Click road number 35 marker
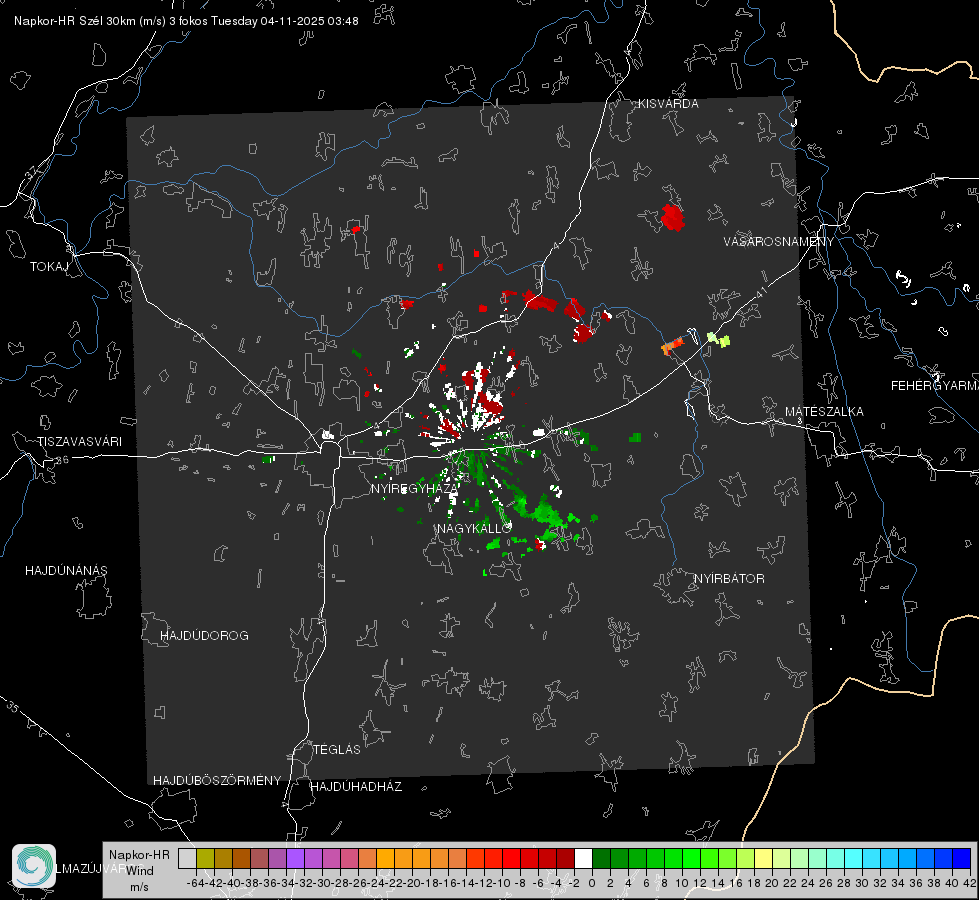 [x=13, y=707]
